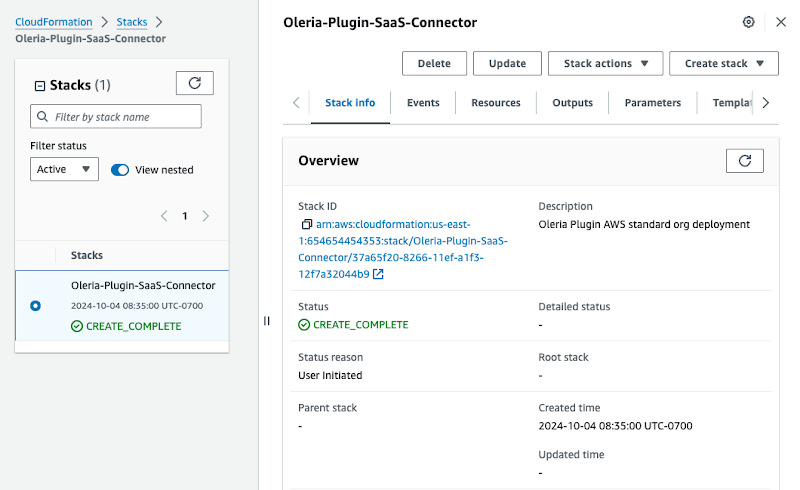
Task: Open the Stacks breadcrumb link
Action: point(132,22)
